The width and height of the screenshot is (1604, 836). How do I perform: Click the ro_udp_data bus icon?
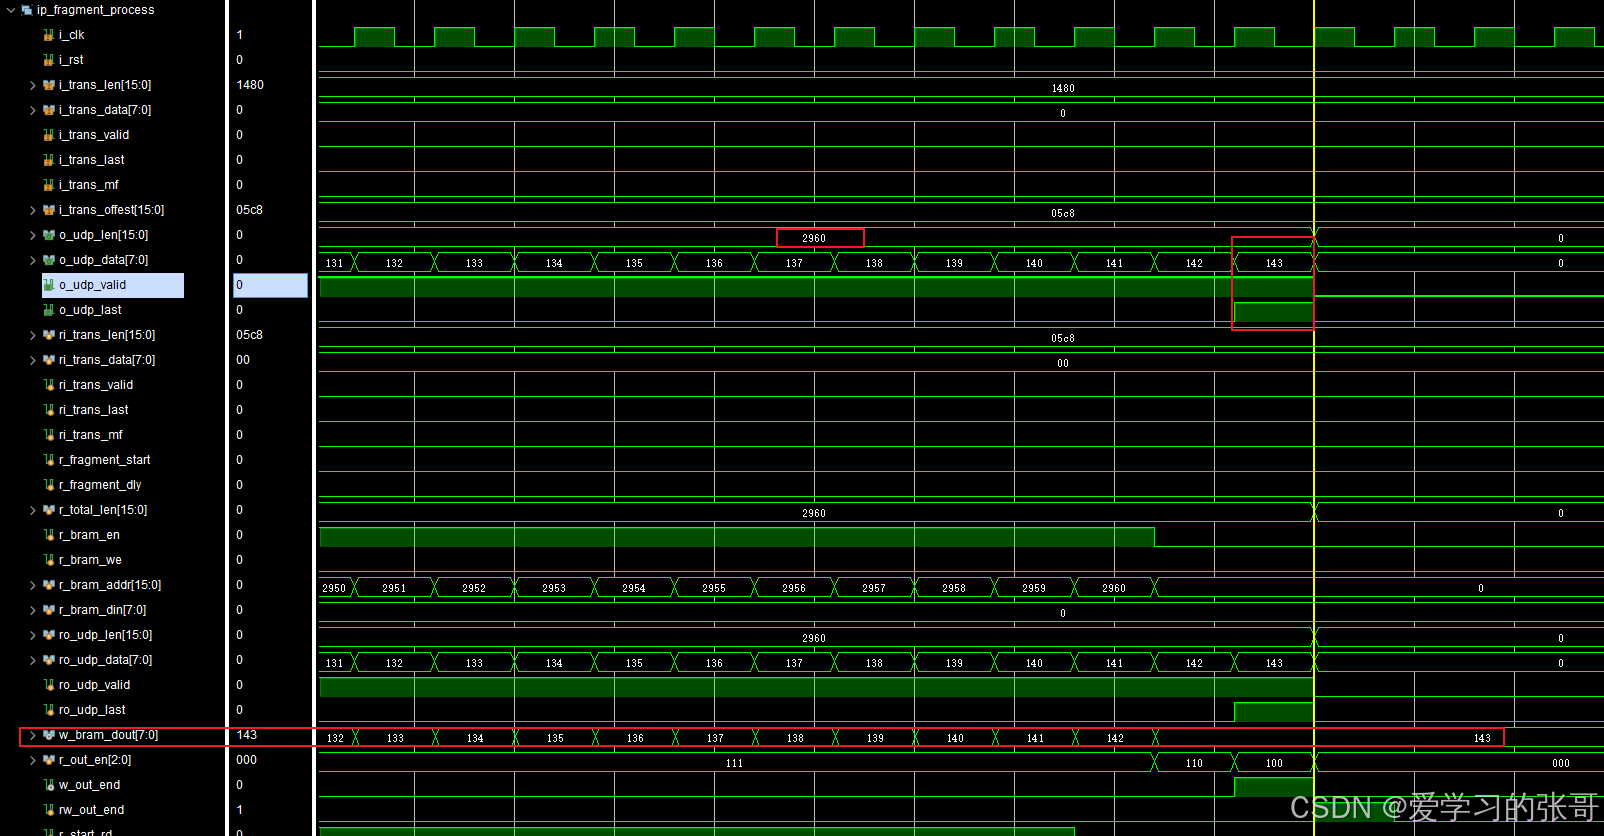point(49,660)
